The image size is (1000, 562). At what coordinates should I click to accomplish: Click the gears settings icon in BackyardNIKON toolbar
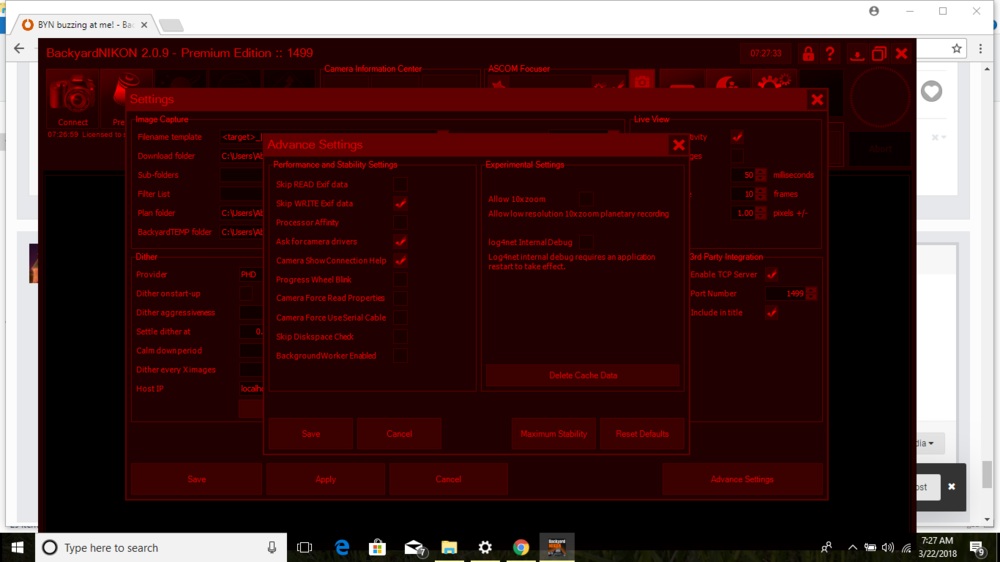tap(774, 84)
